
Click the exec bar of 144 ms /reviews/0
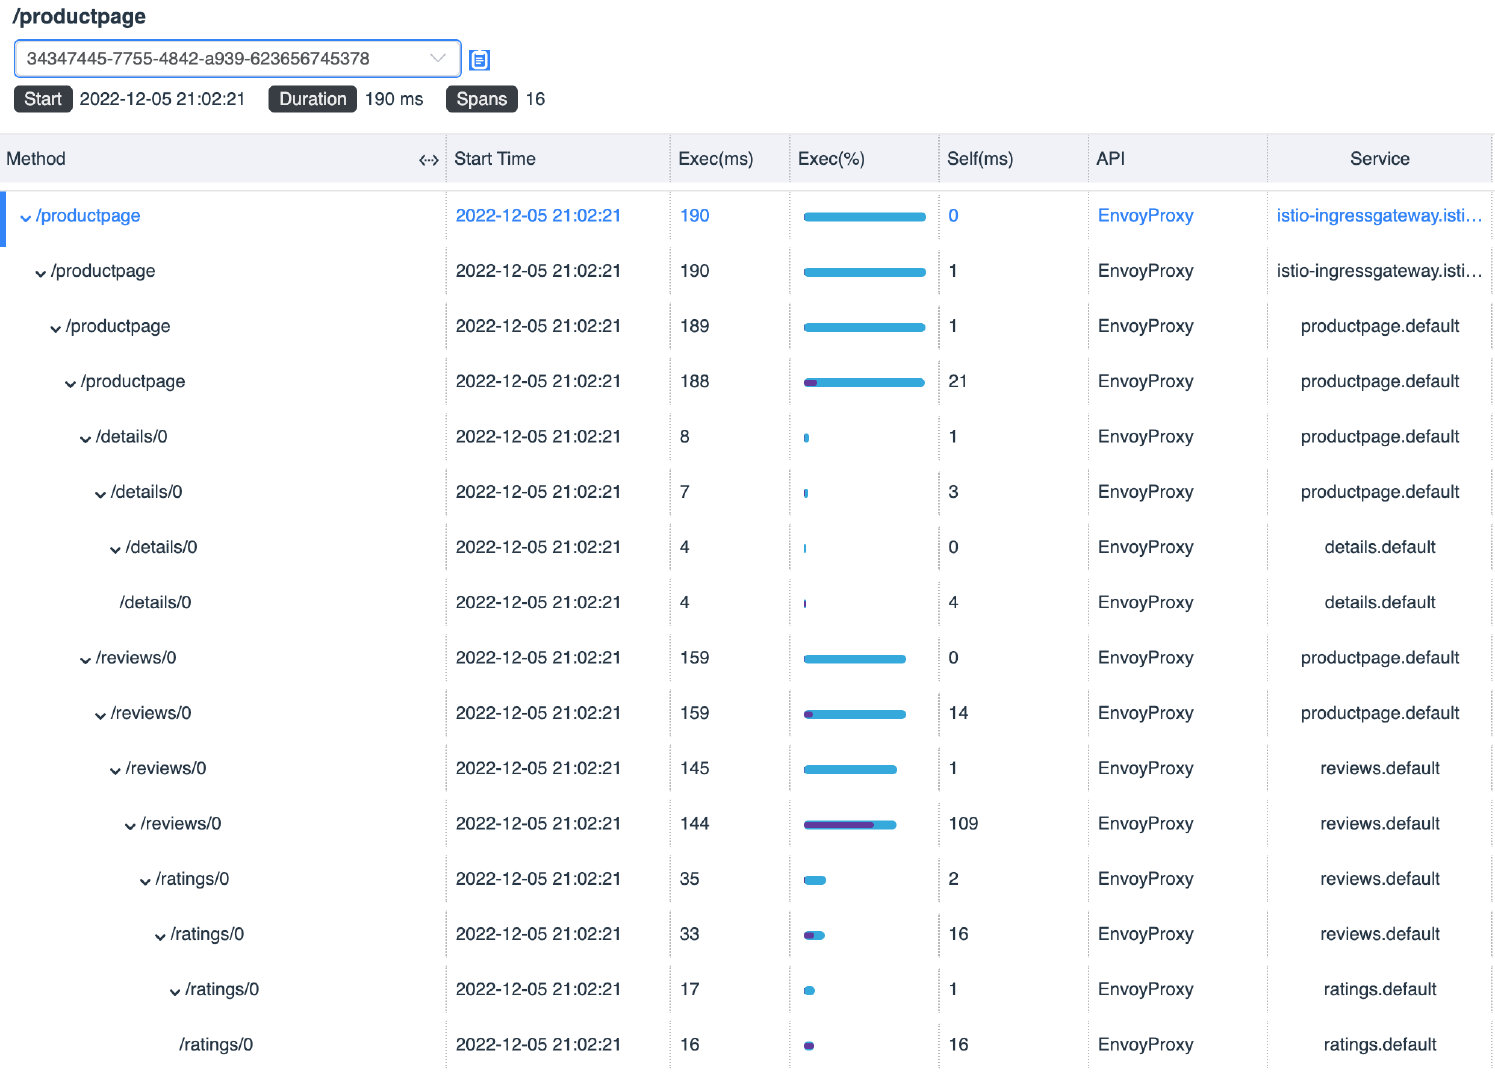tap(850, 825)
